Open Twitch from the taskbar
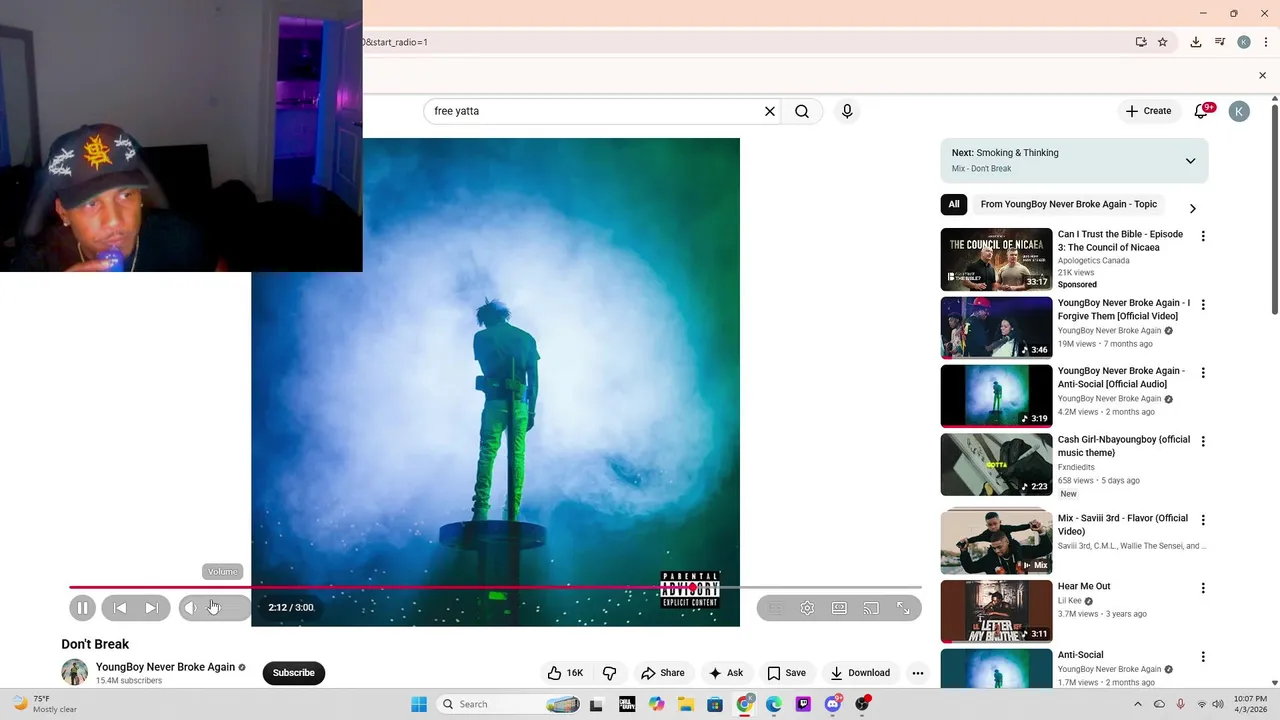This screenshot has height=720, width=1280. (x=803, y=704)
